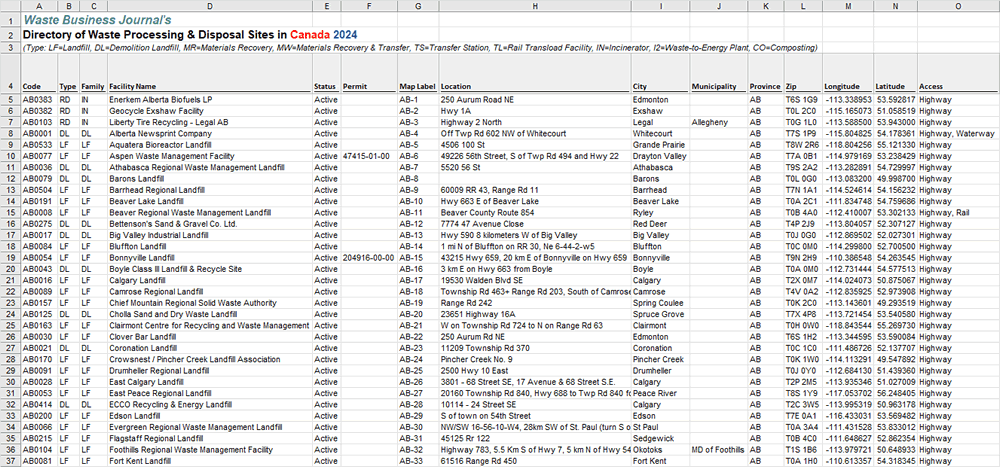Click permit cell '47415-01-00'
The height and width of the screenshot is (467, 1000).
click(369, 156)
